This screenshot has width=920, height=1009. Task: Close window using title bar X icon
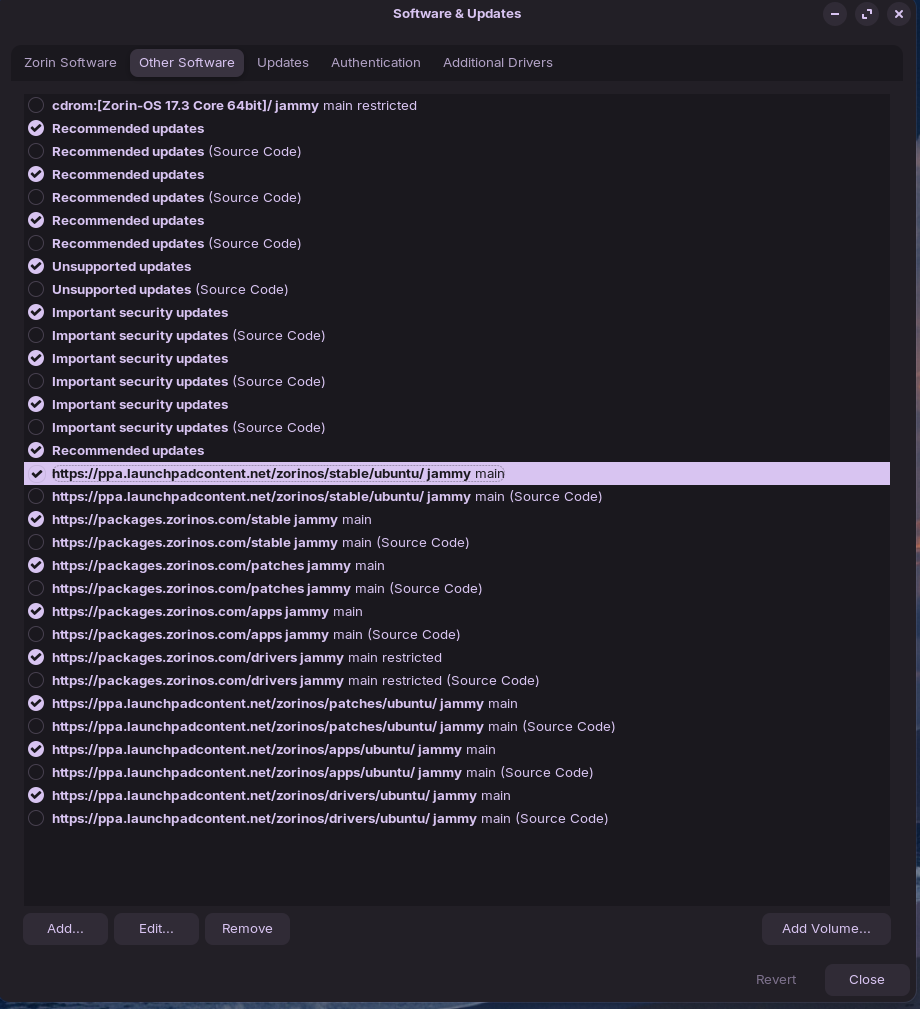[899, 14]
